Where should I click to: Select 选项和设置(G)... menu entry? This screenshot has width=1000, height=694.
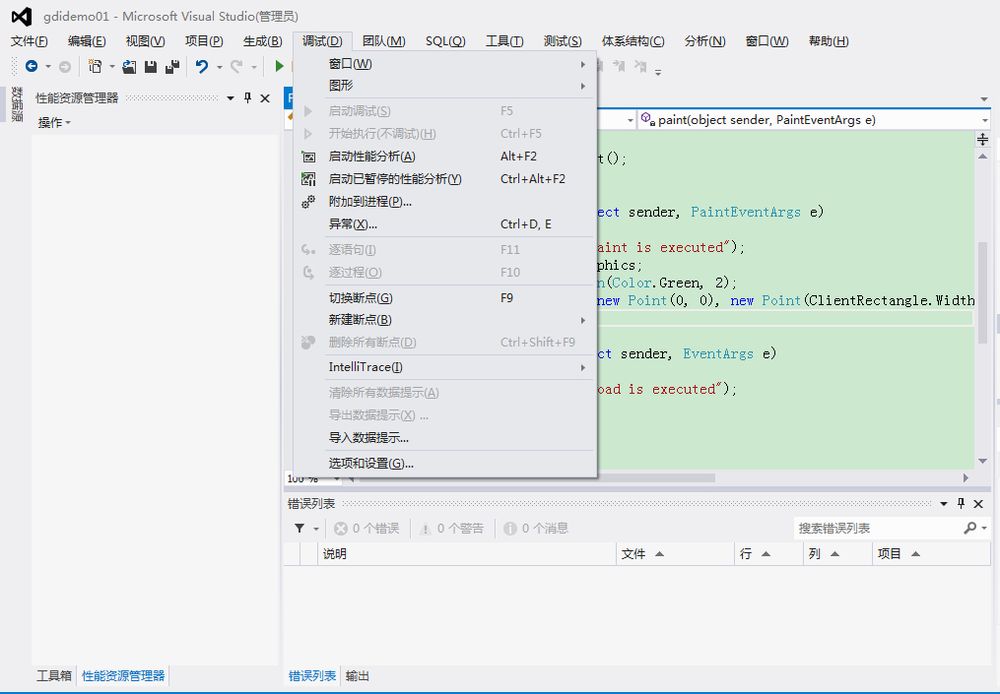coord(445,464)
